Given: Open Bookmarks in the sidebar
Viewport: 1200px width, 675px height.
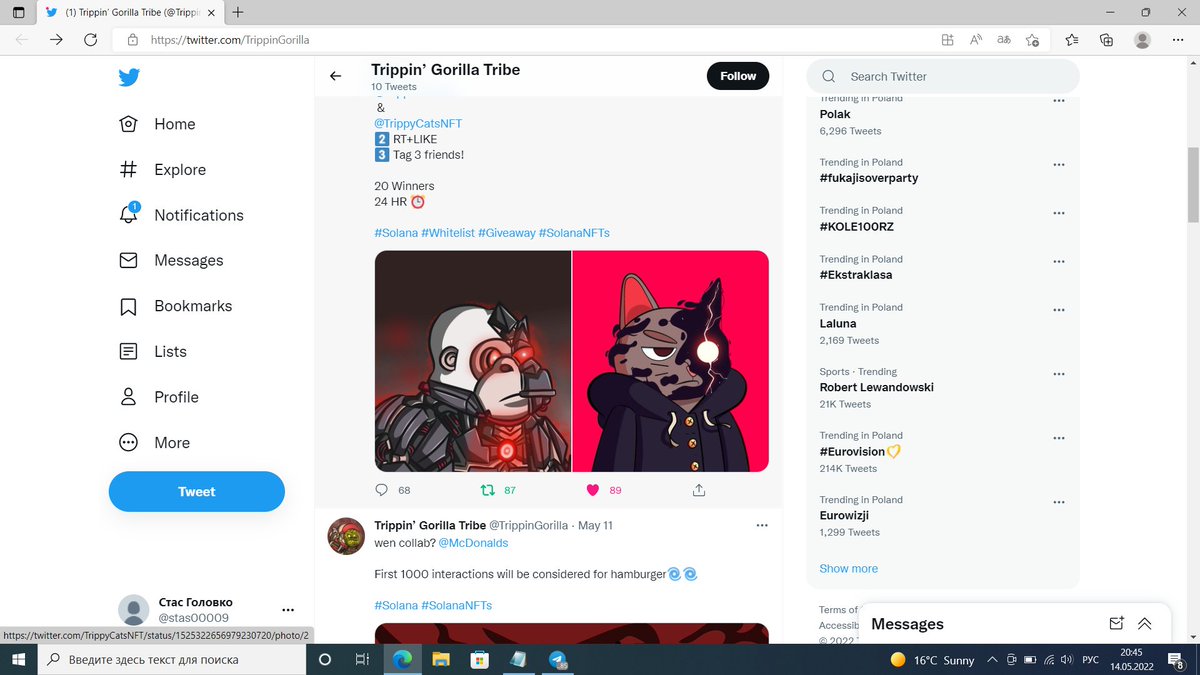Looking at the screenshot, I should pyautogui.click(x=175, y=306).
